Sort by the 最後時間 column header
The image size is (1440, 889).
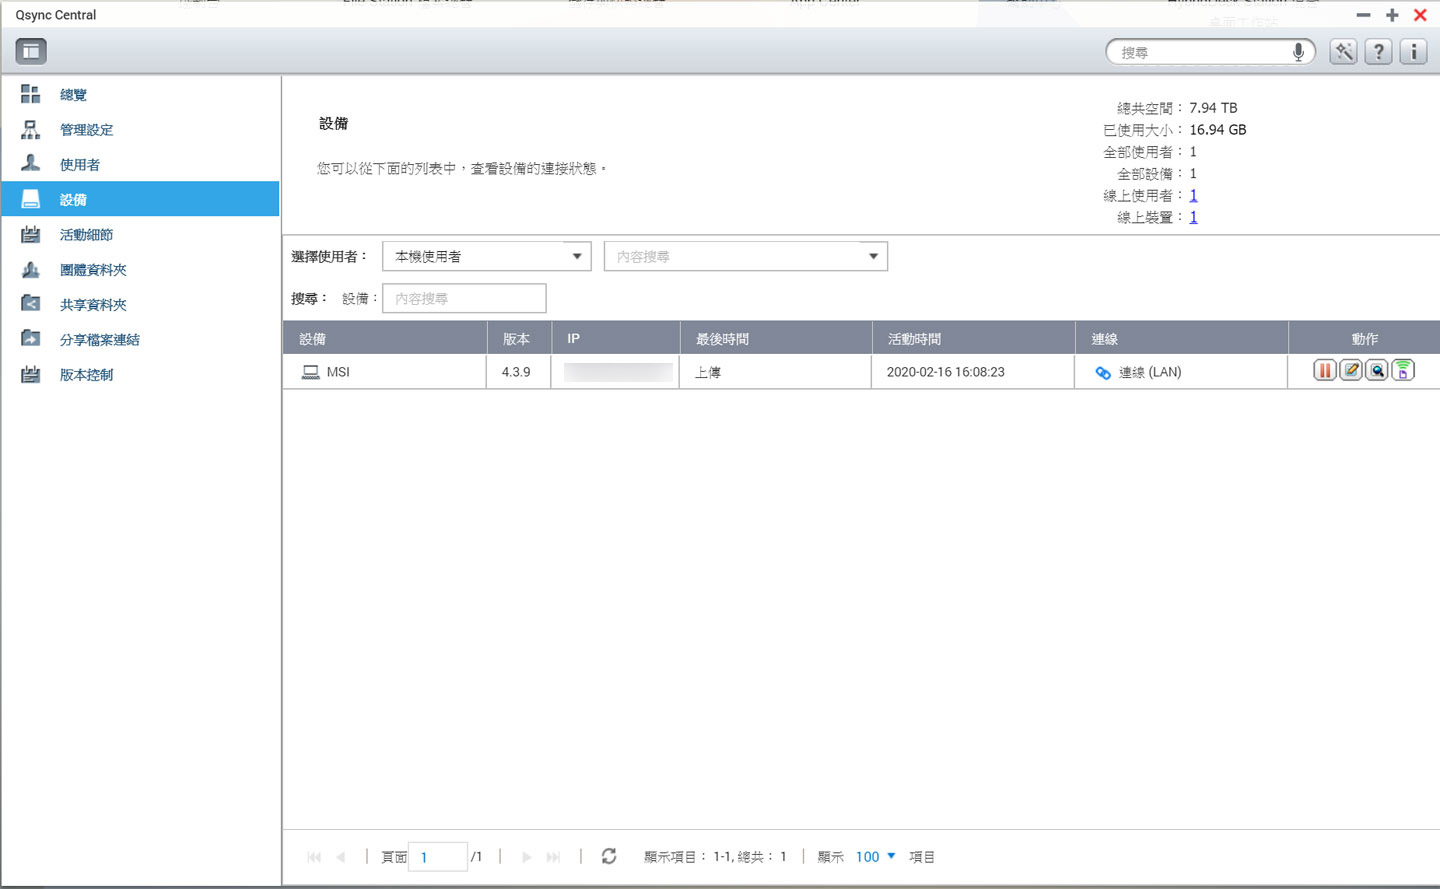point(776,338)
